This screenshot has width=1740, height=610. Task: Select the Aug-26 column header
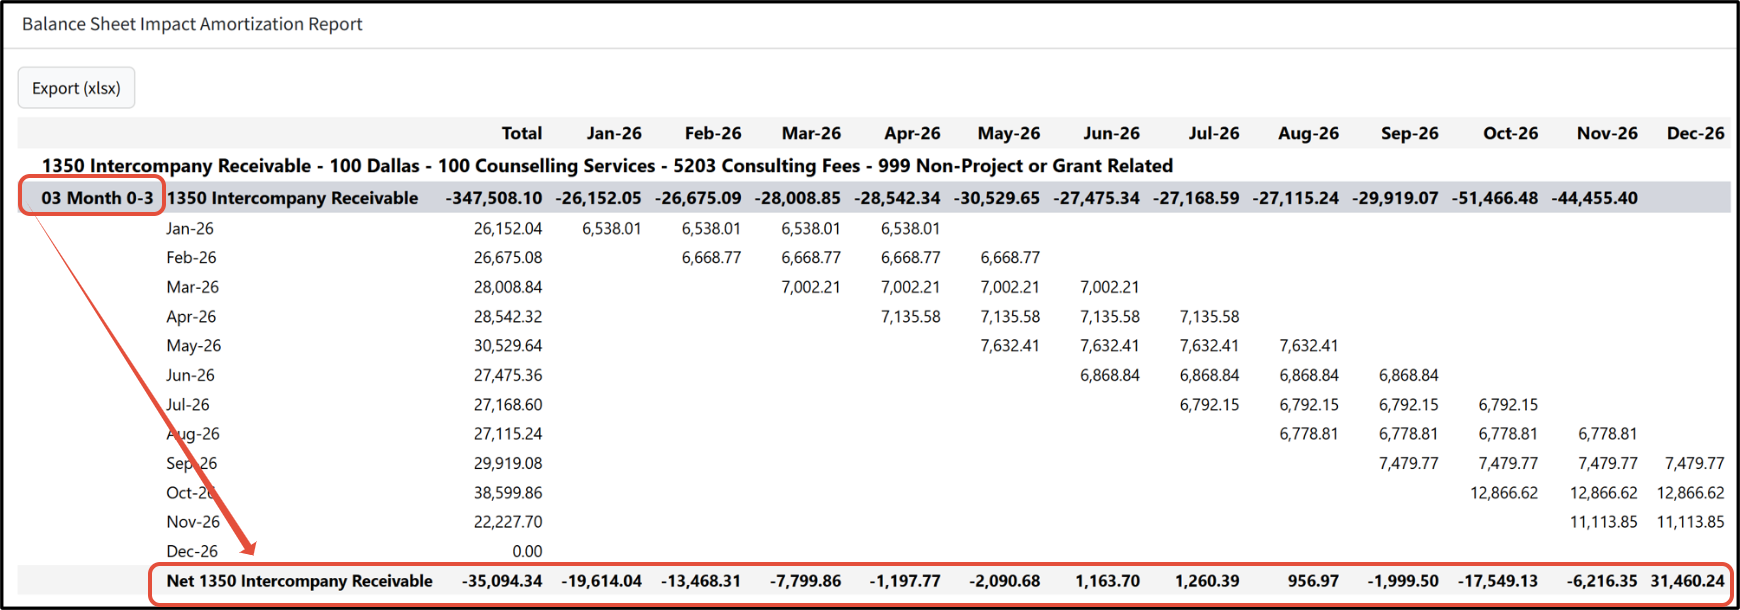[x=1308, y=133]
